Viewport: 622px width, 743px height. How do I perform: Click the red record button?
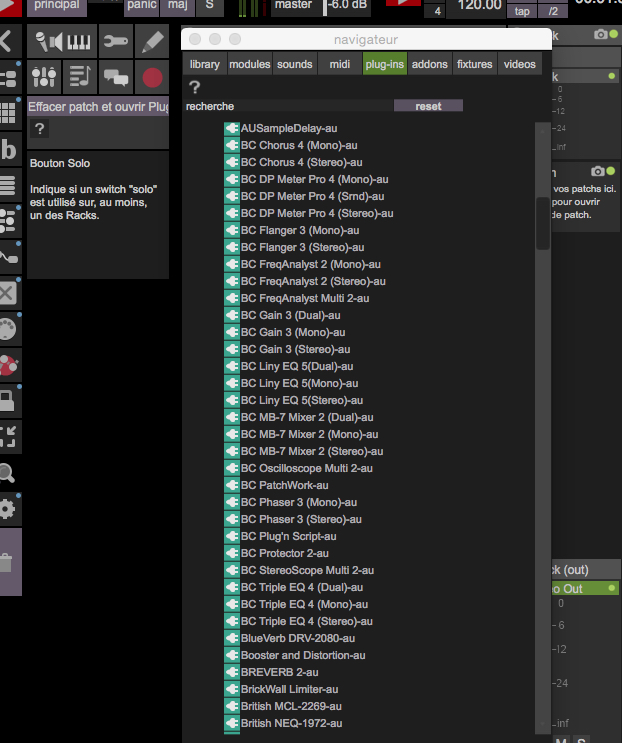(x=152, y=77)
